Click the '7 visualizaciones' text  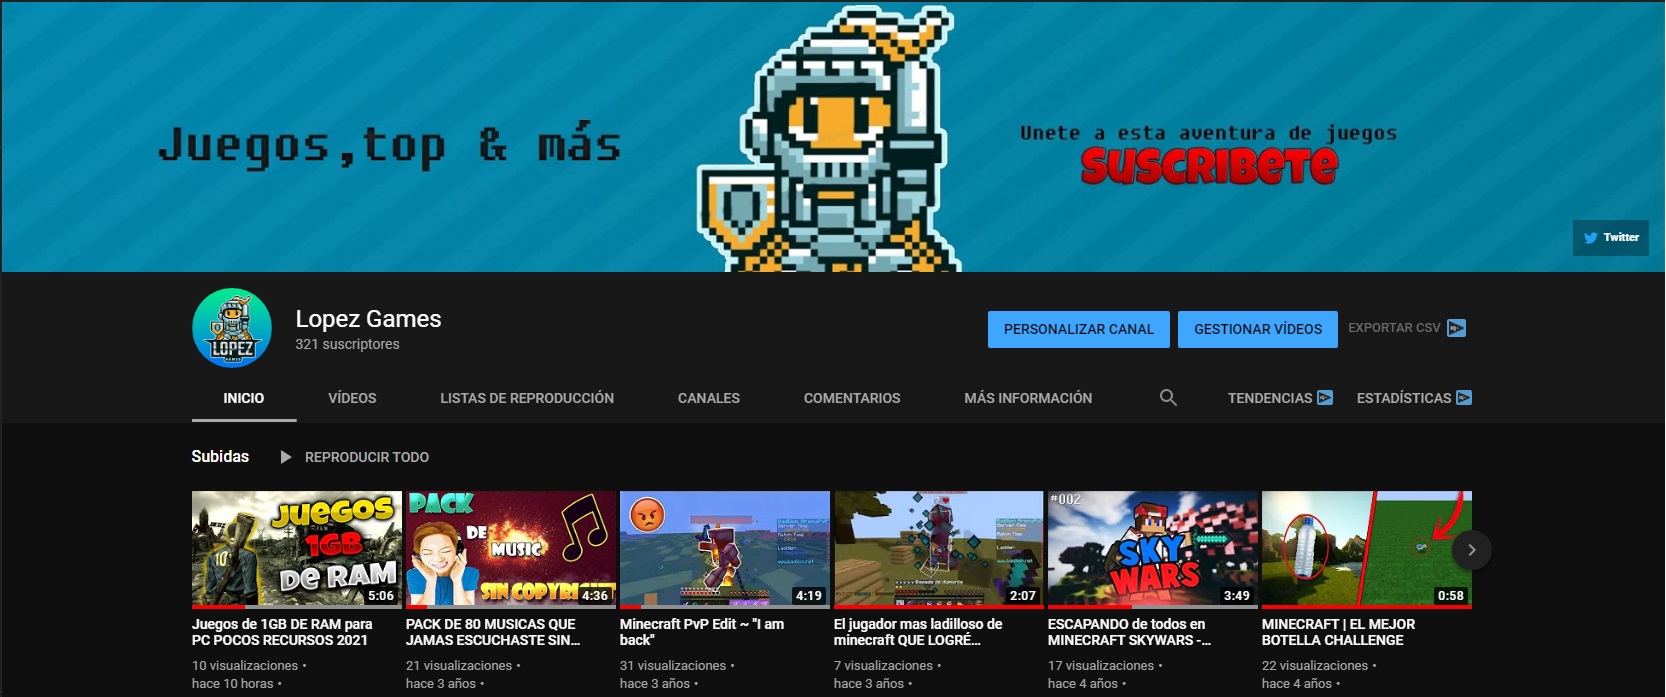coord(883,666)
